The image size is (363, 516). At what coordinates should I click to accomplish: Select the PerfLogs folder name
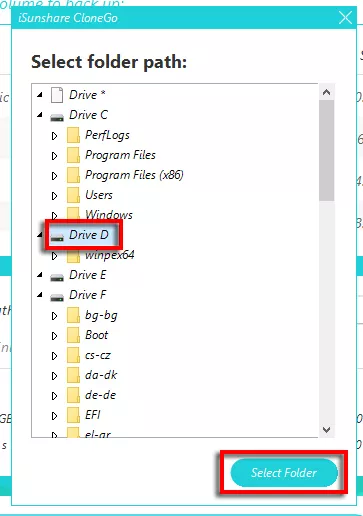click(x=107, y=135)
